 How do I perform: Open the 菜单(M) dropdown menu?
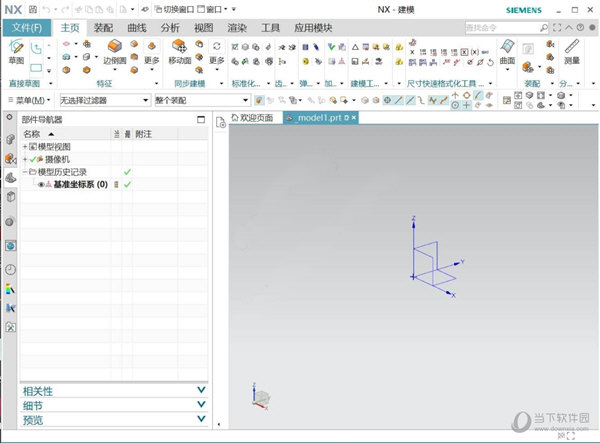pyautogui.click(x=29, y=100)
